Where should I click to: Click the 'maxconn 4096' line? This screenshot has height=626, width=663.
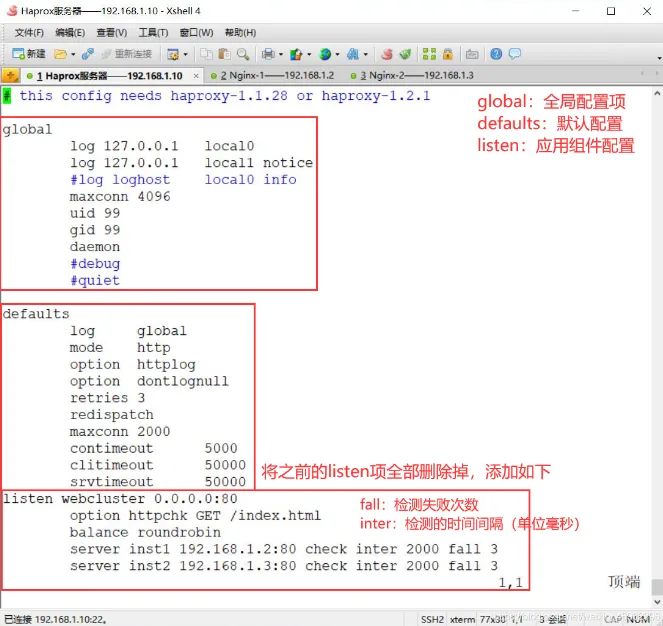coord(120,197)
